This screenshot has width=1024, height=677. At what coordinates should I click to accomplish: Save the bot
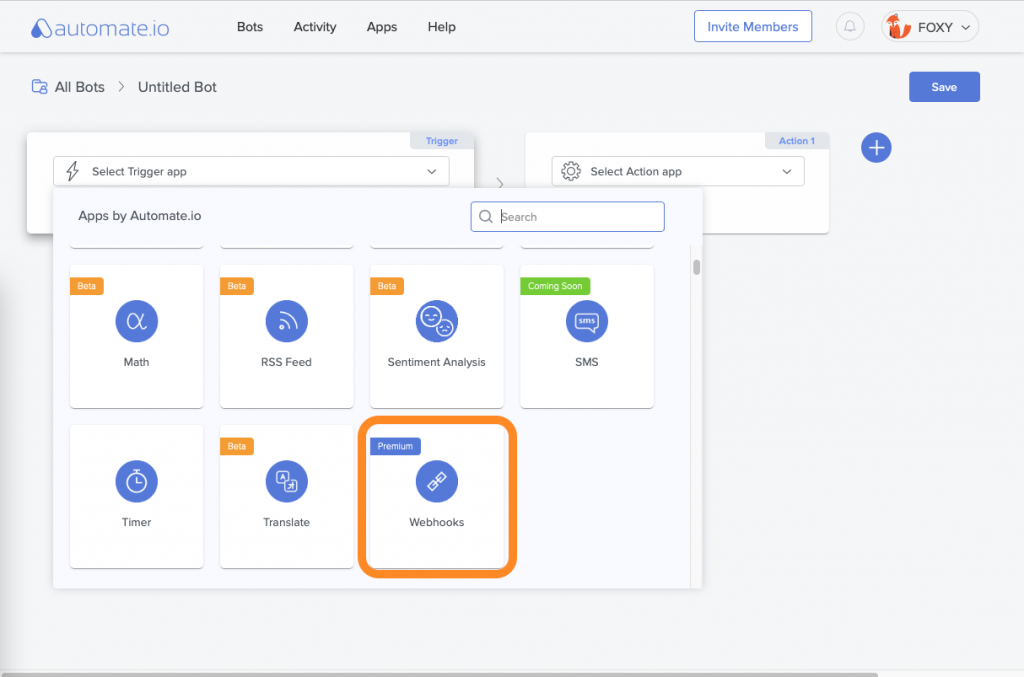[944, 87]
